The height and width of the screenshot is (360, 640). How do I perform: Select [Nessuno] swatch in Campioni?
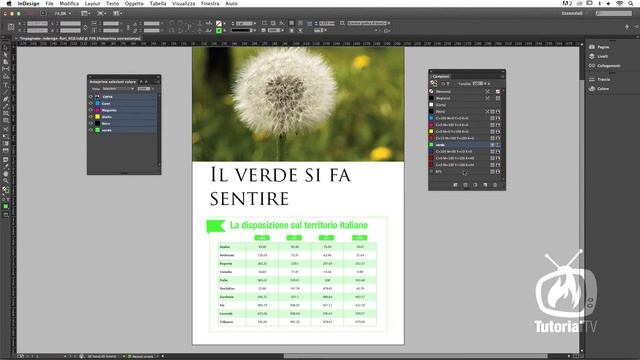click(x=465, y=91)
